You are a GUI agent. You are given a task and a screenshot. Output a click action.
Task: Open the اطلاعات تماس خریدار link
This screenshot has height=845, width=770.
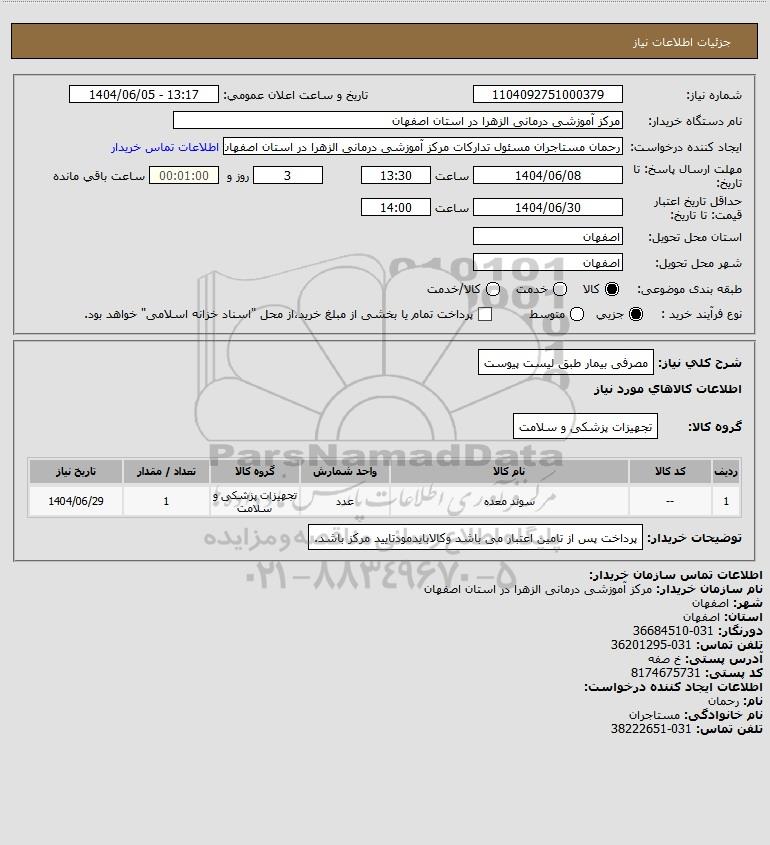pos(165,147)
